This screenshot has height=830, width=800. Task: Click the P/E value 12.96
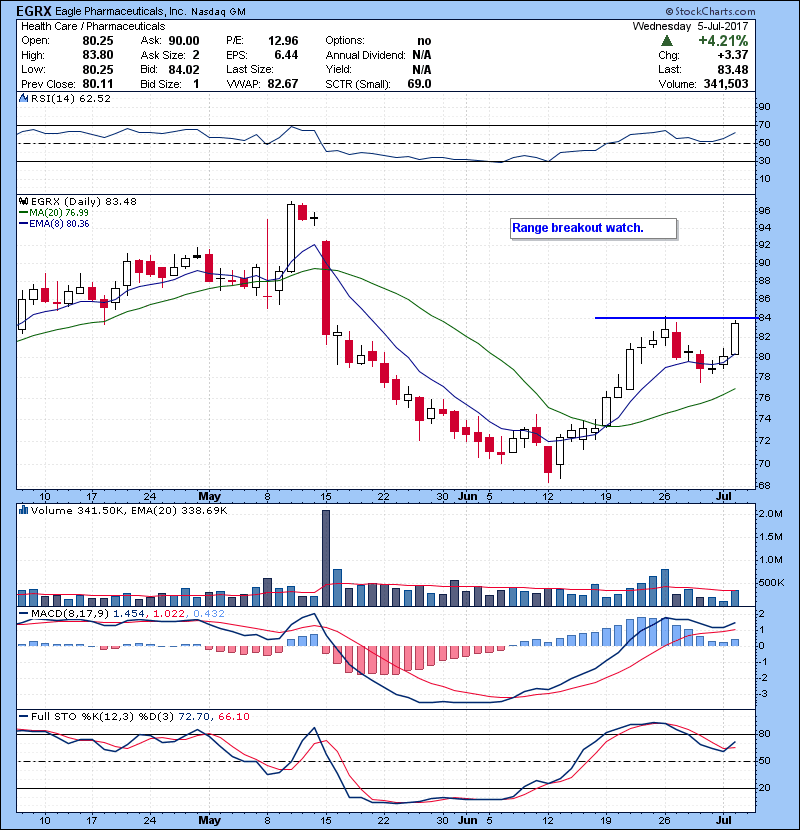coord(283,41)
